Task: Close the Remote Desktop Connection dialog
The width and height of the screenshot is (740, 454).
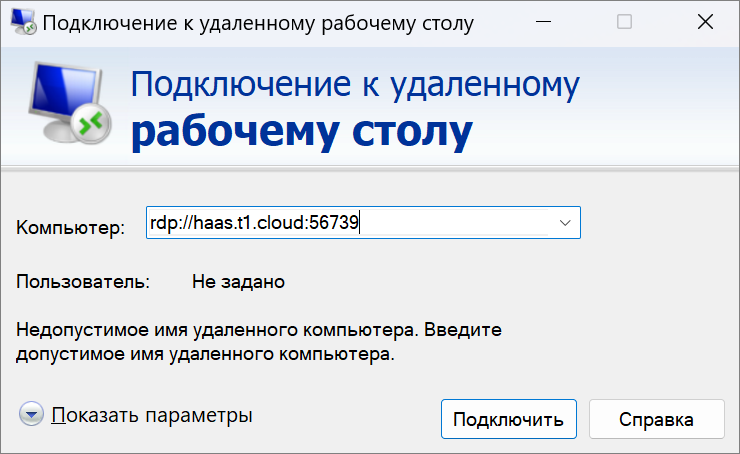Action: coord(706,22)
